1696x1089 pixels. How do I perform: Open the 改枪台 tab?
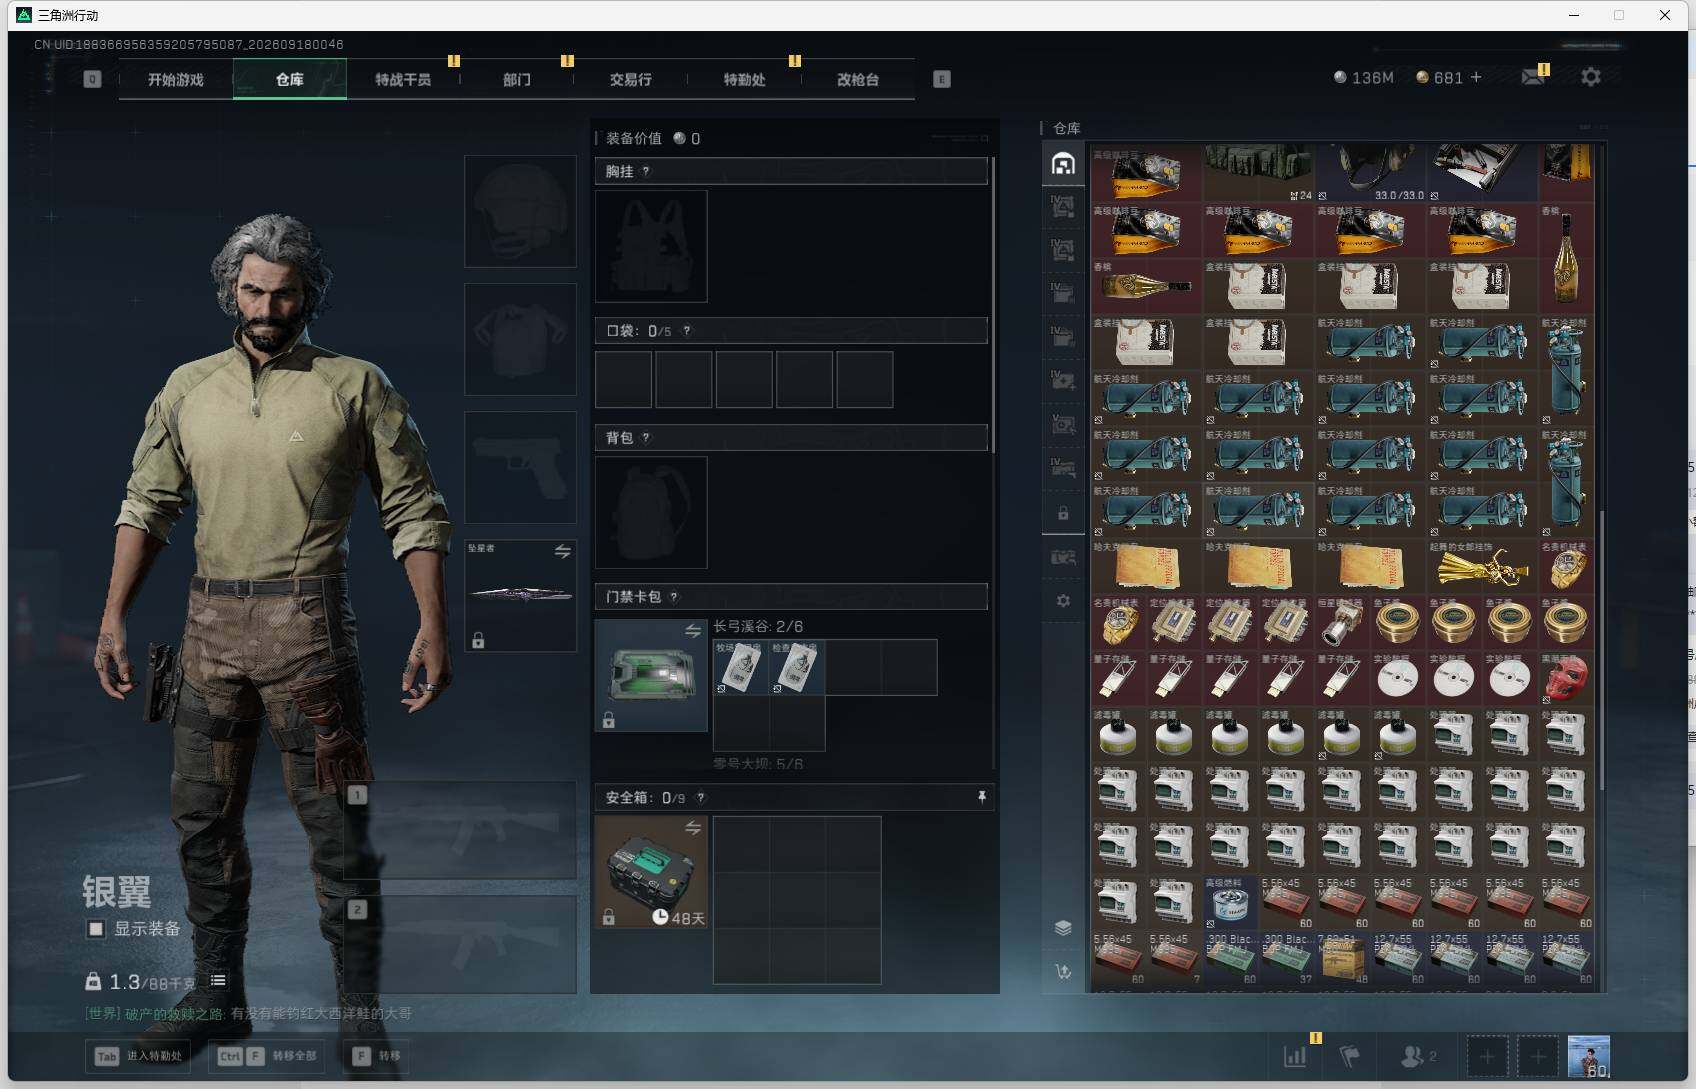(858, 79)
